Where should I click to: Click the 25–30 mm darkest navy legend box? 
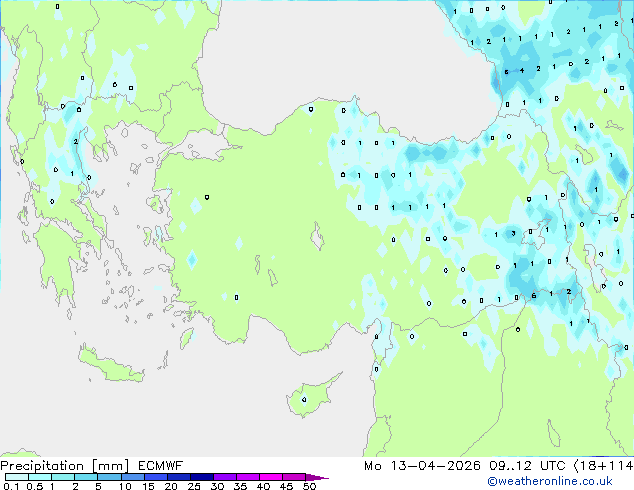pos(201,477)
